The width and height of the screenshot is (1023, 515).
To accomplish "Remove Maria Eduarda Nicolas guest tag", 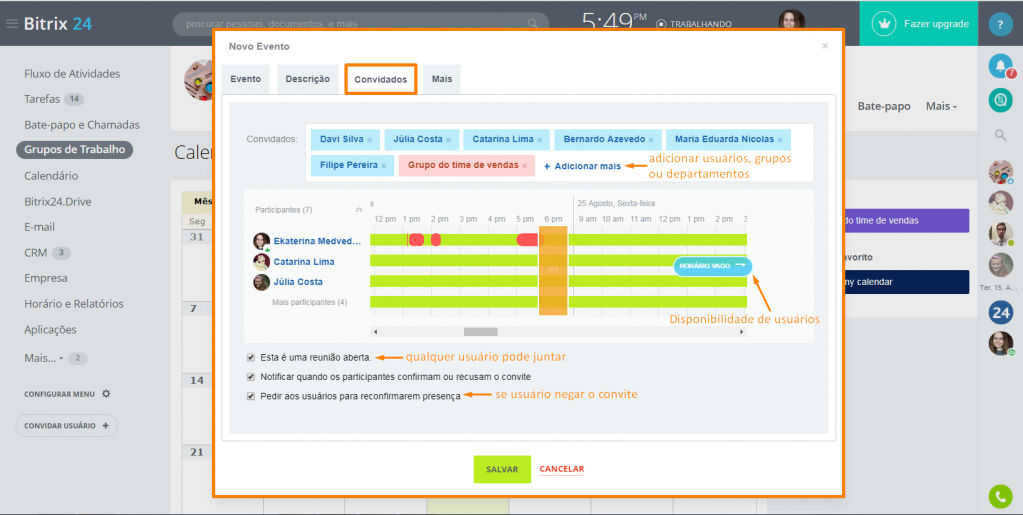I will coord(780,140).
